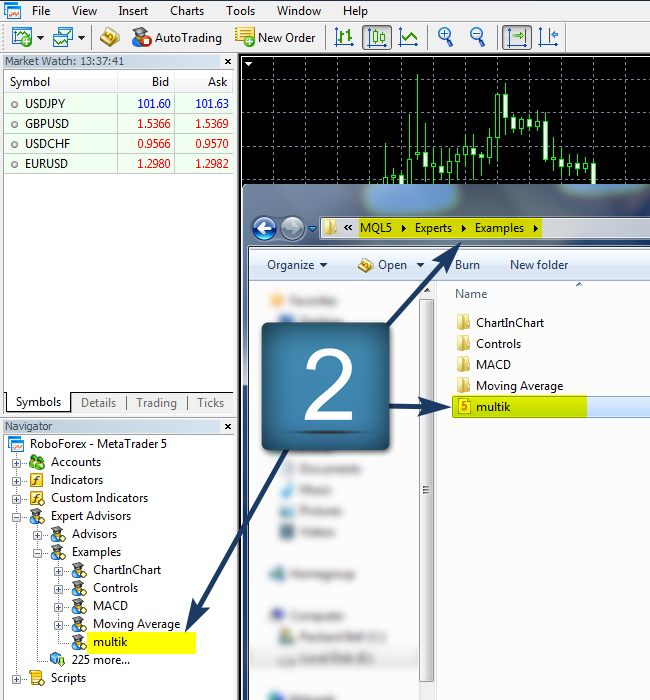Viewport: 650px width, 700px height.
Task: Click the Burn button in Explorer
Action: point(467,265)
